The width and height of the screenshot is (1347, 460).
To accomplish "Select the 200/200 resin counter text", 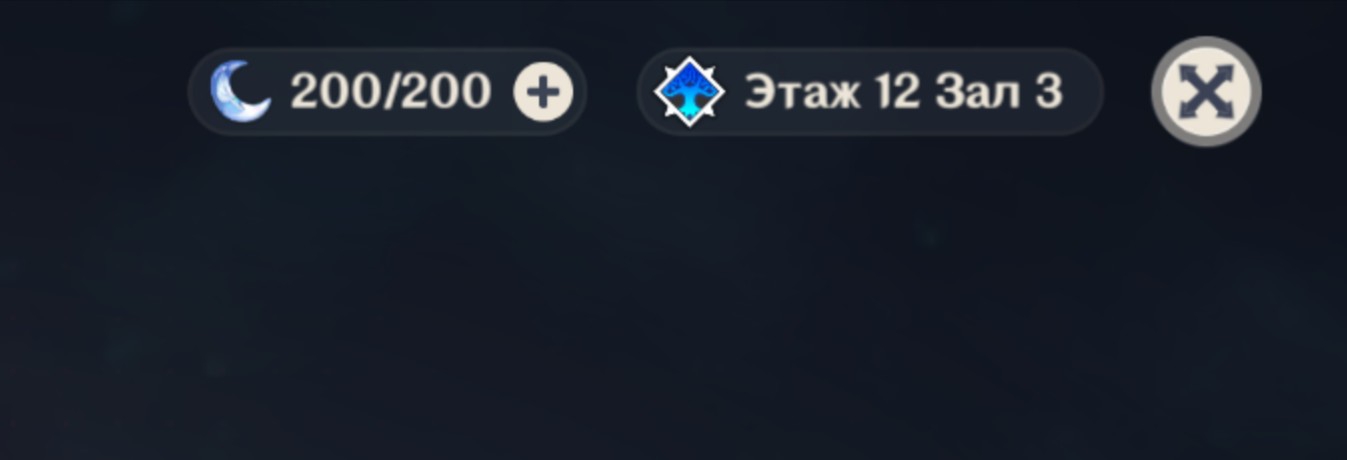I will (x=390, y=92).
